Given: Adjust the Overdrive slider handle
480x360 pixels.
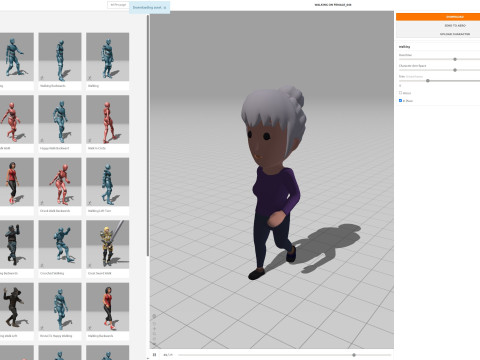Looking at the screenshot, I should (455, 59).
